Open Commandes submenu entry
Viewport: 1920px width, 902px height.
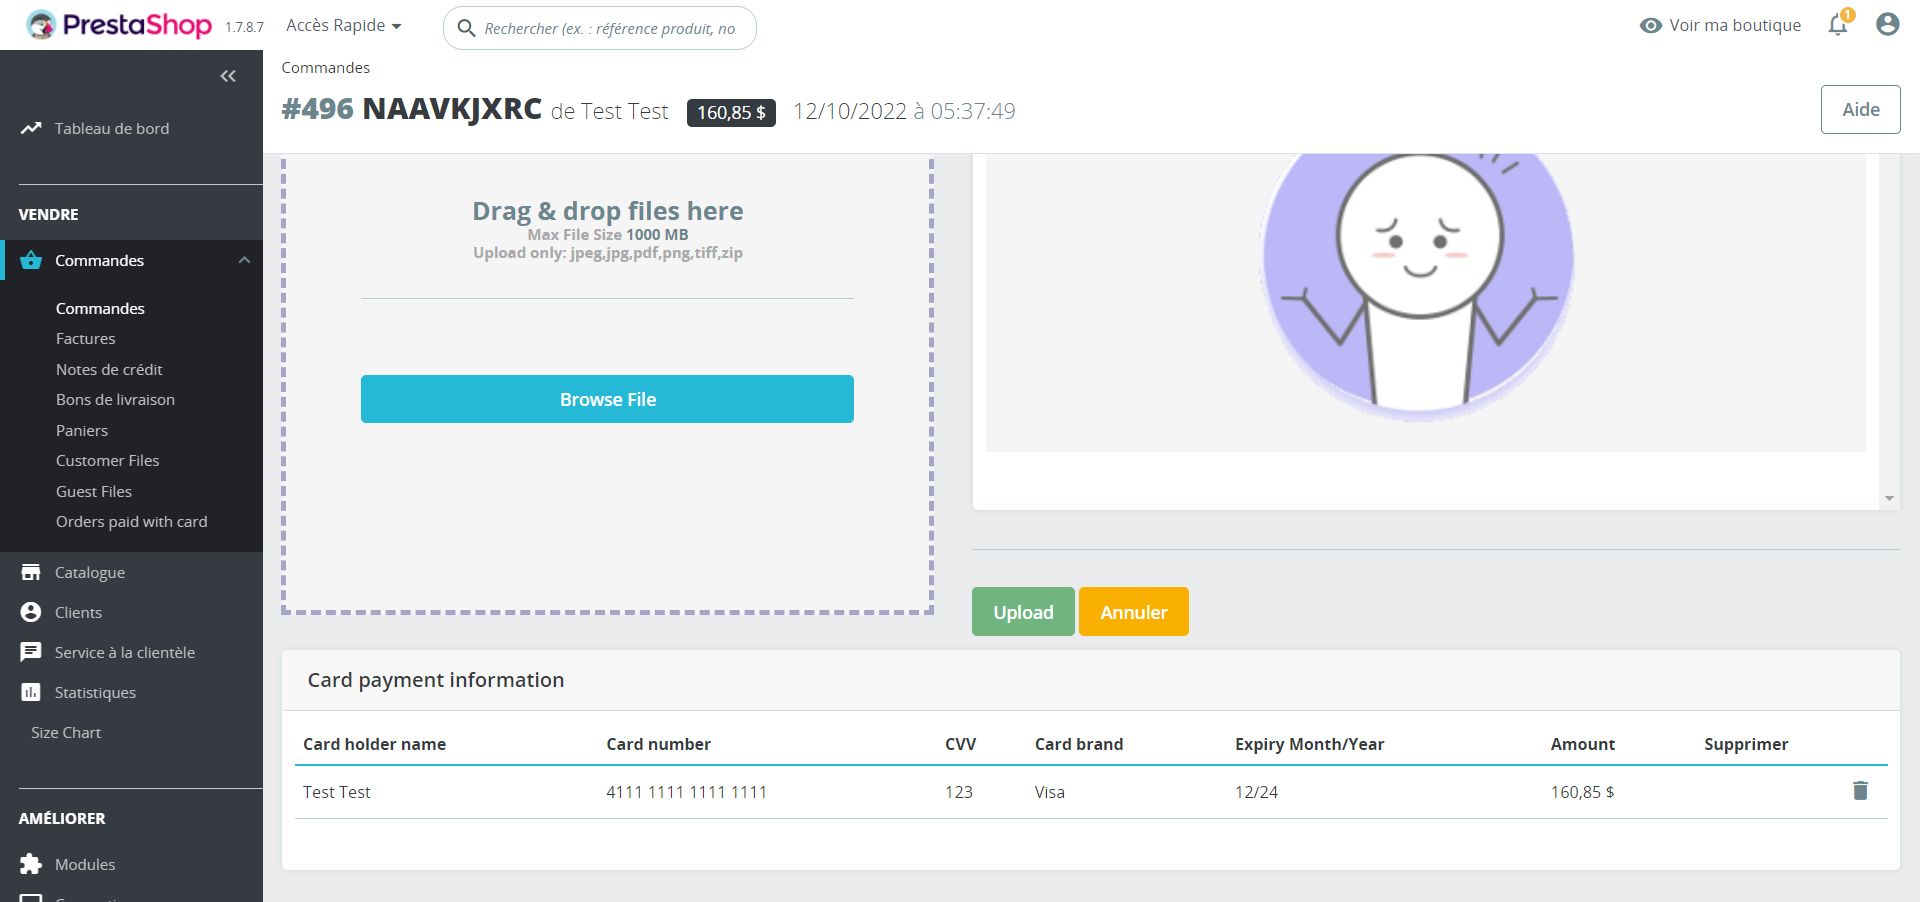coord(100,308)
